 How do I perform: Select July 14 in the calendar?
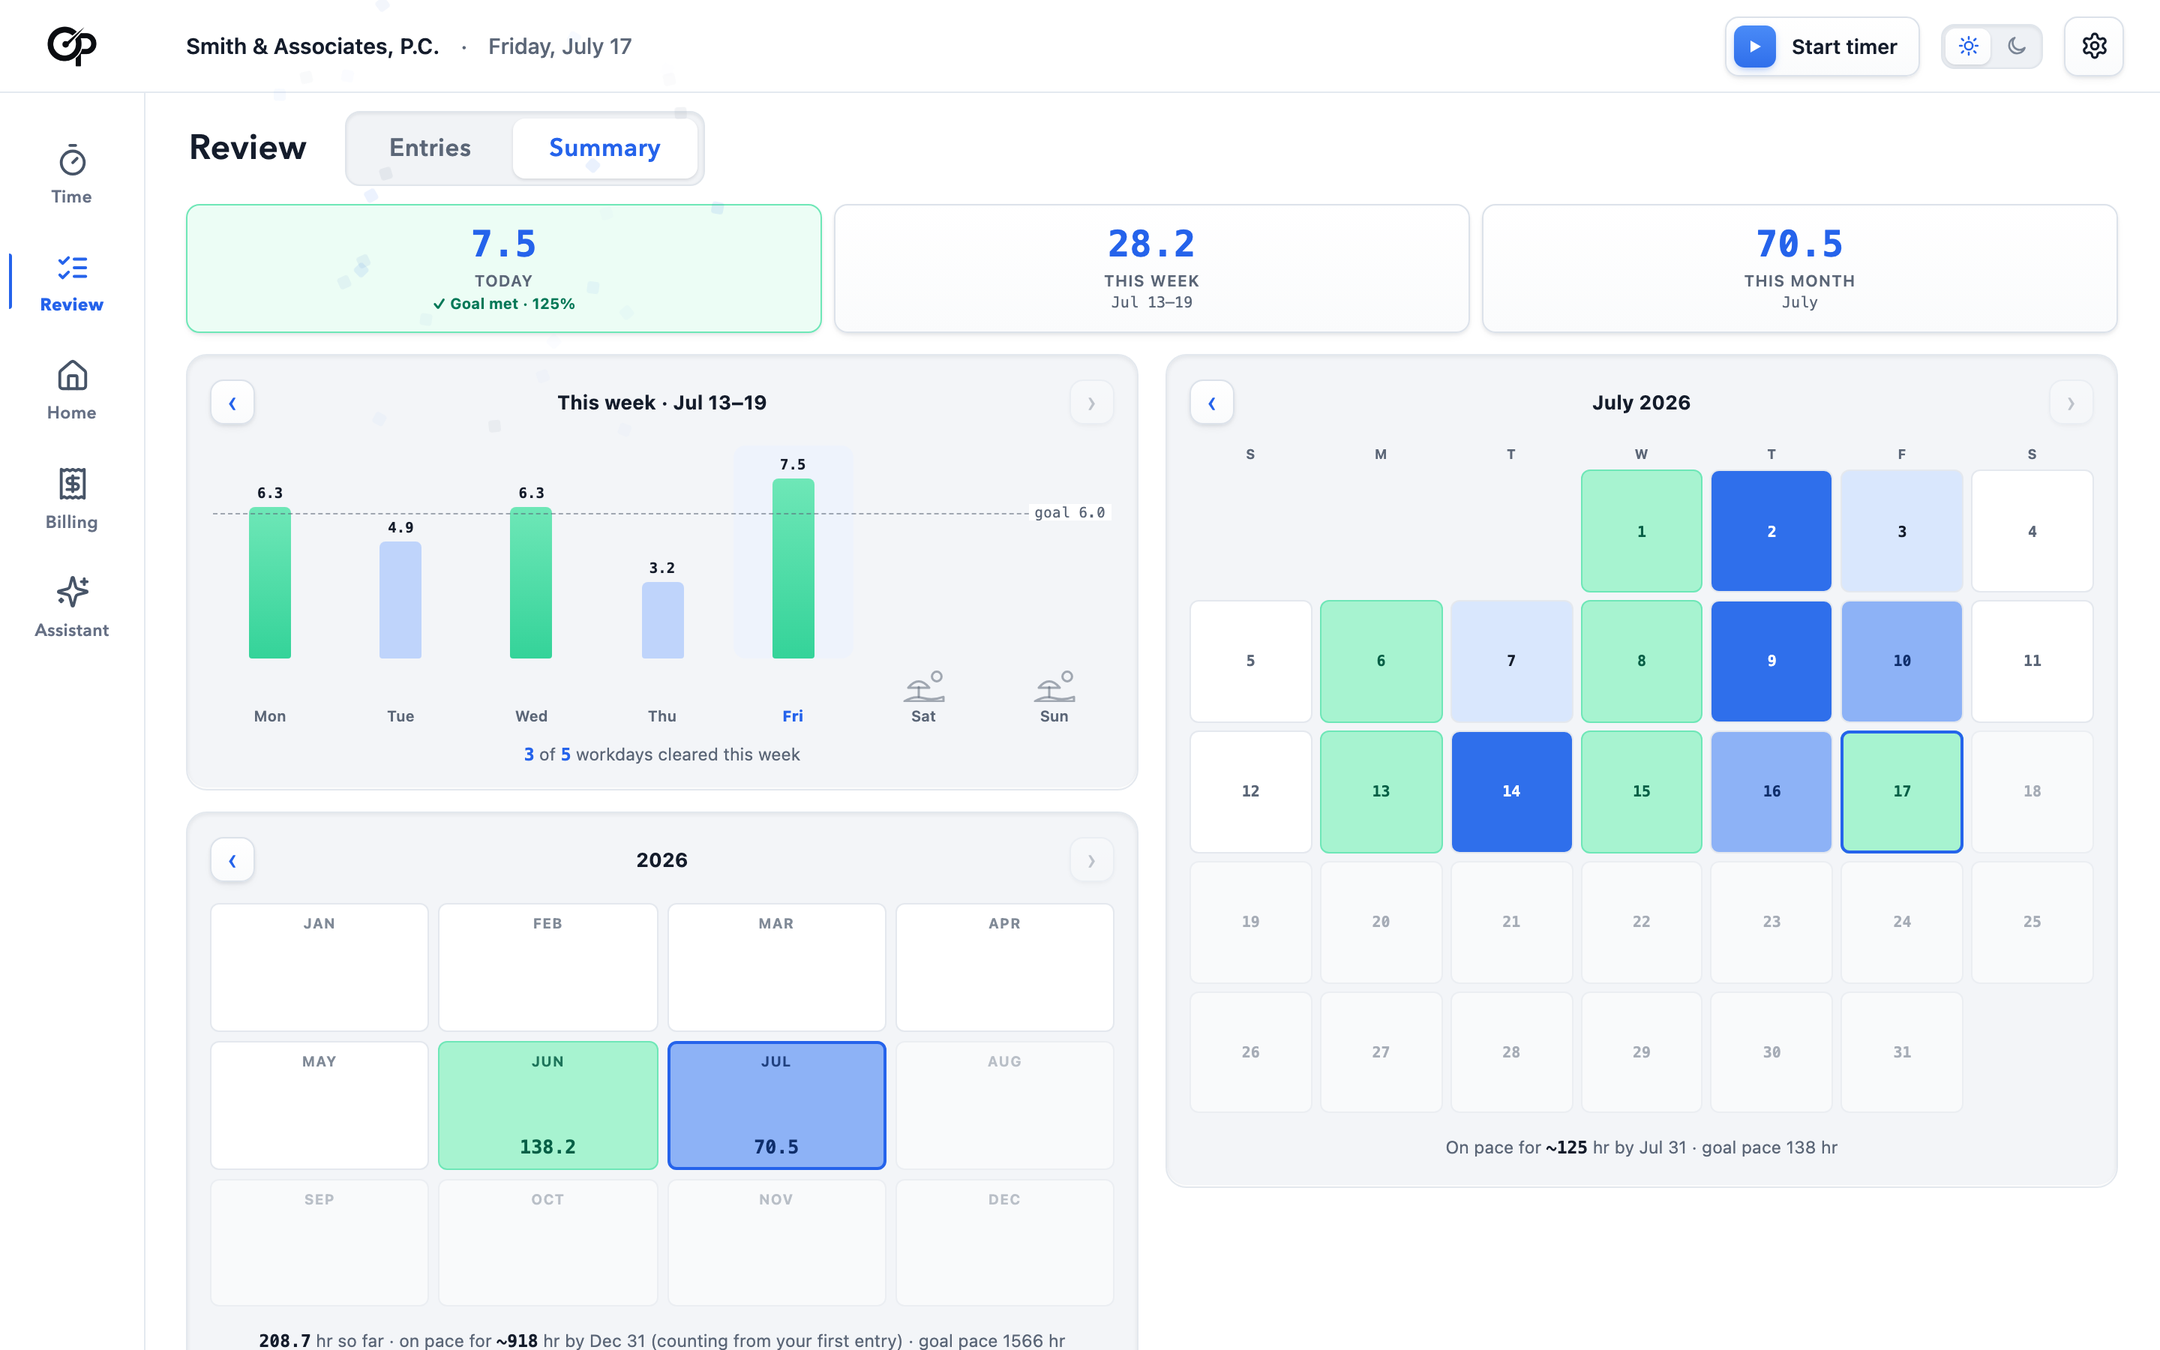point(1511,792)
